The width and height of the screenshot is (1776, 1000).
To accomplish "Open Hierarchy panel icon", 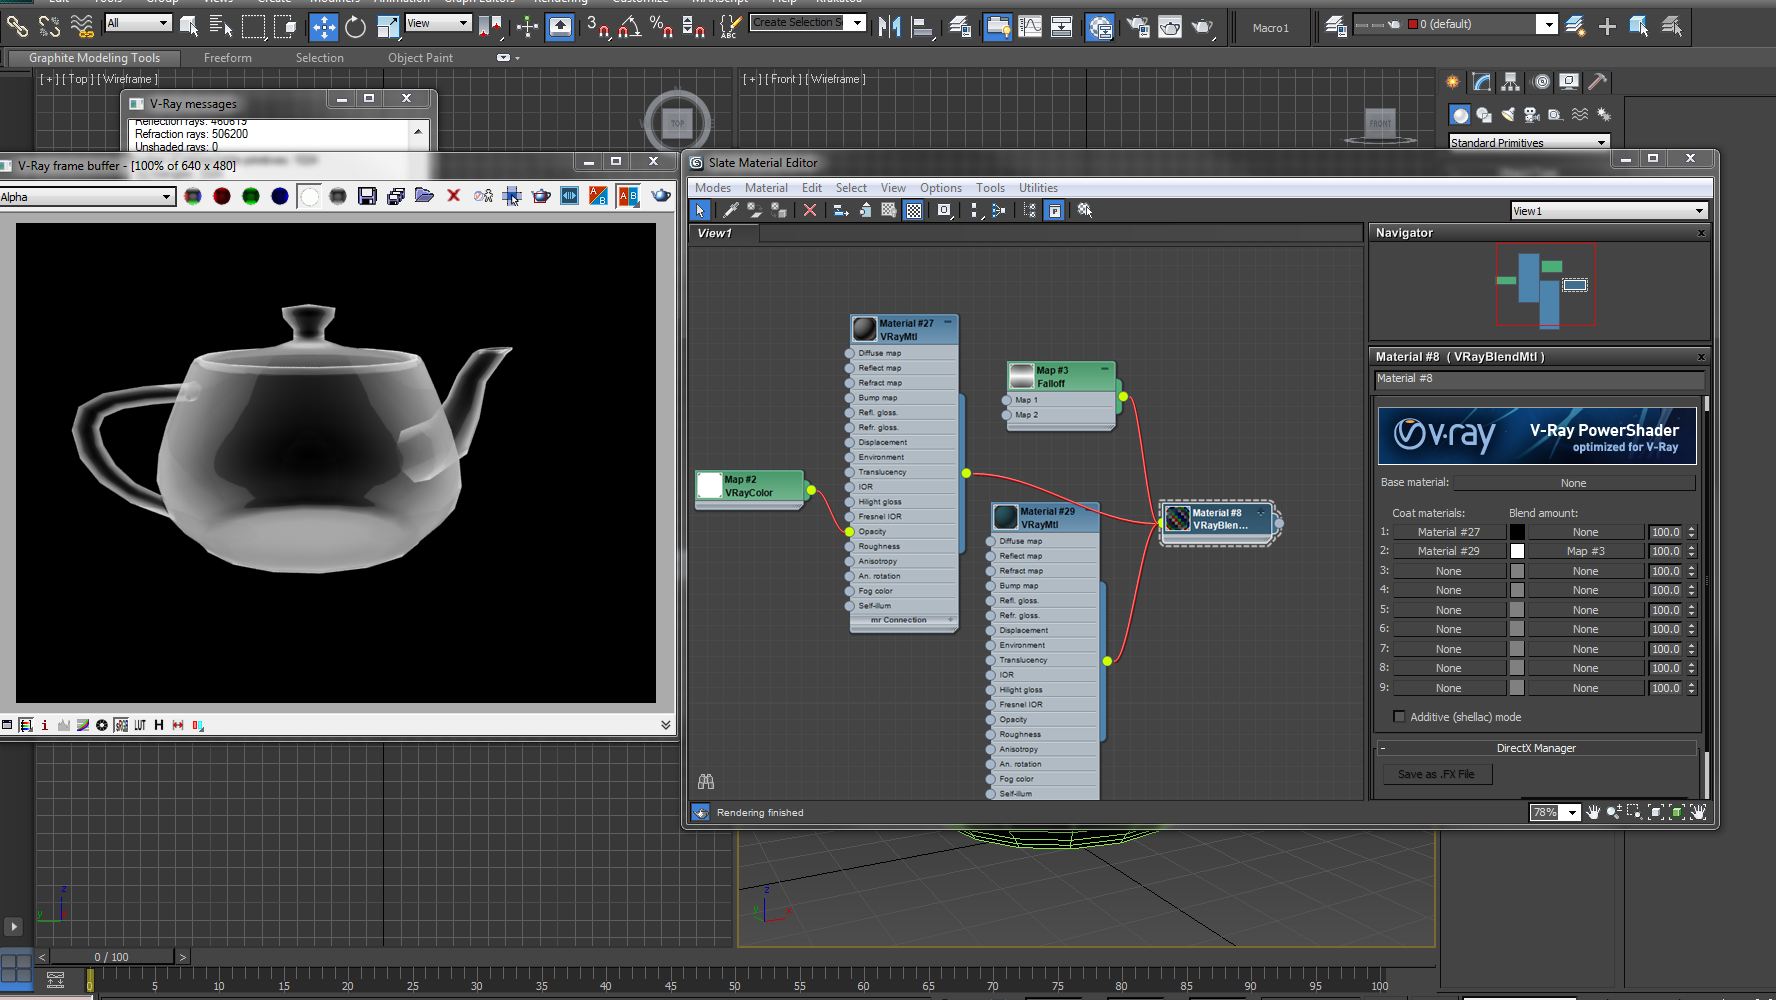I will tap(1511, 82).
